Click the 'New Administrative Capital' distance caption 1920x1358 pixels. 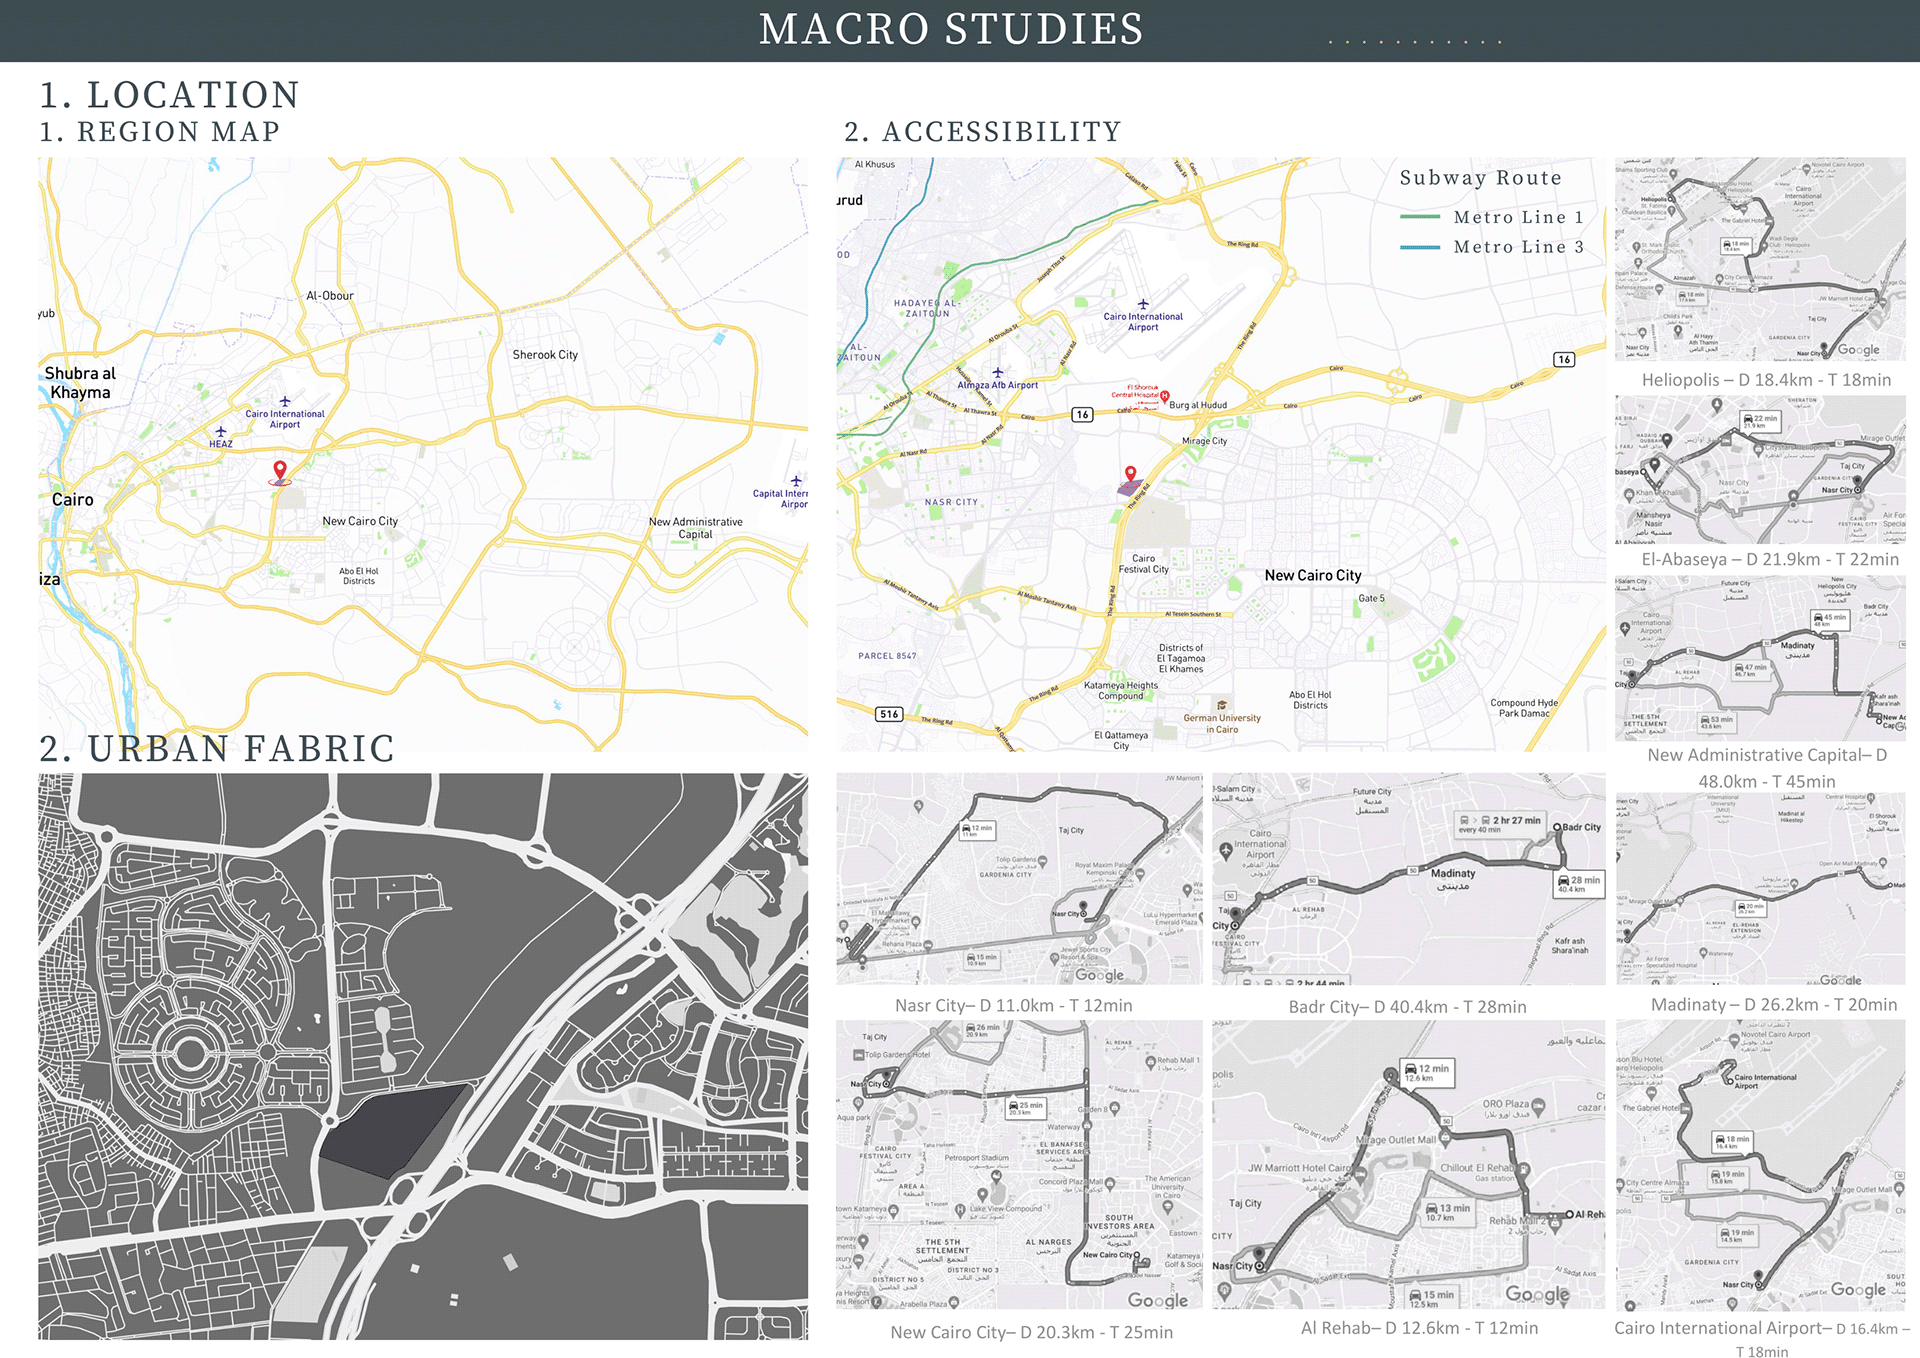(x=1767, y=768)
